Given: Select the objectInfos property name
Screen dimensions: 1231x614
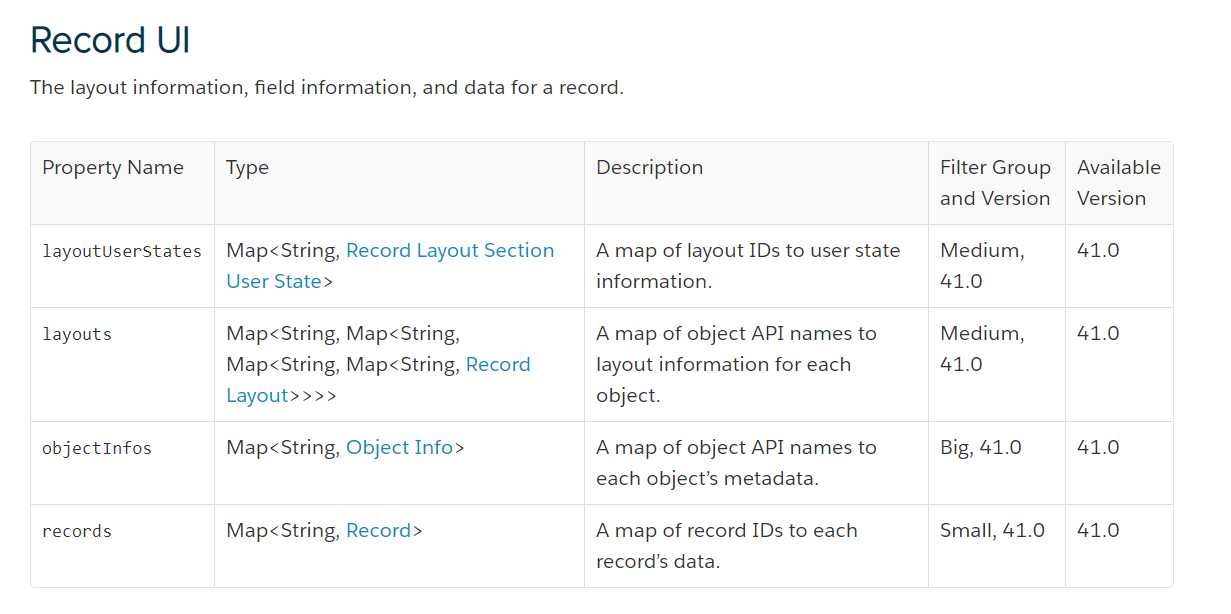Looking at the screenshot, I should pos(97,448).
